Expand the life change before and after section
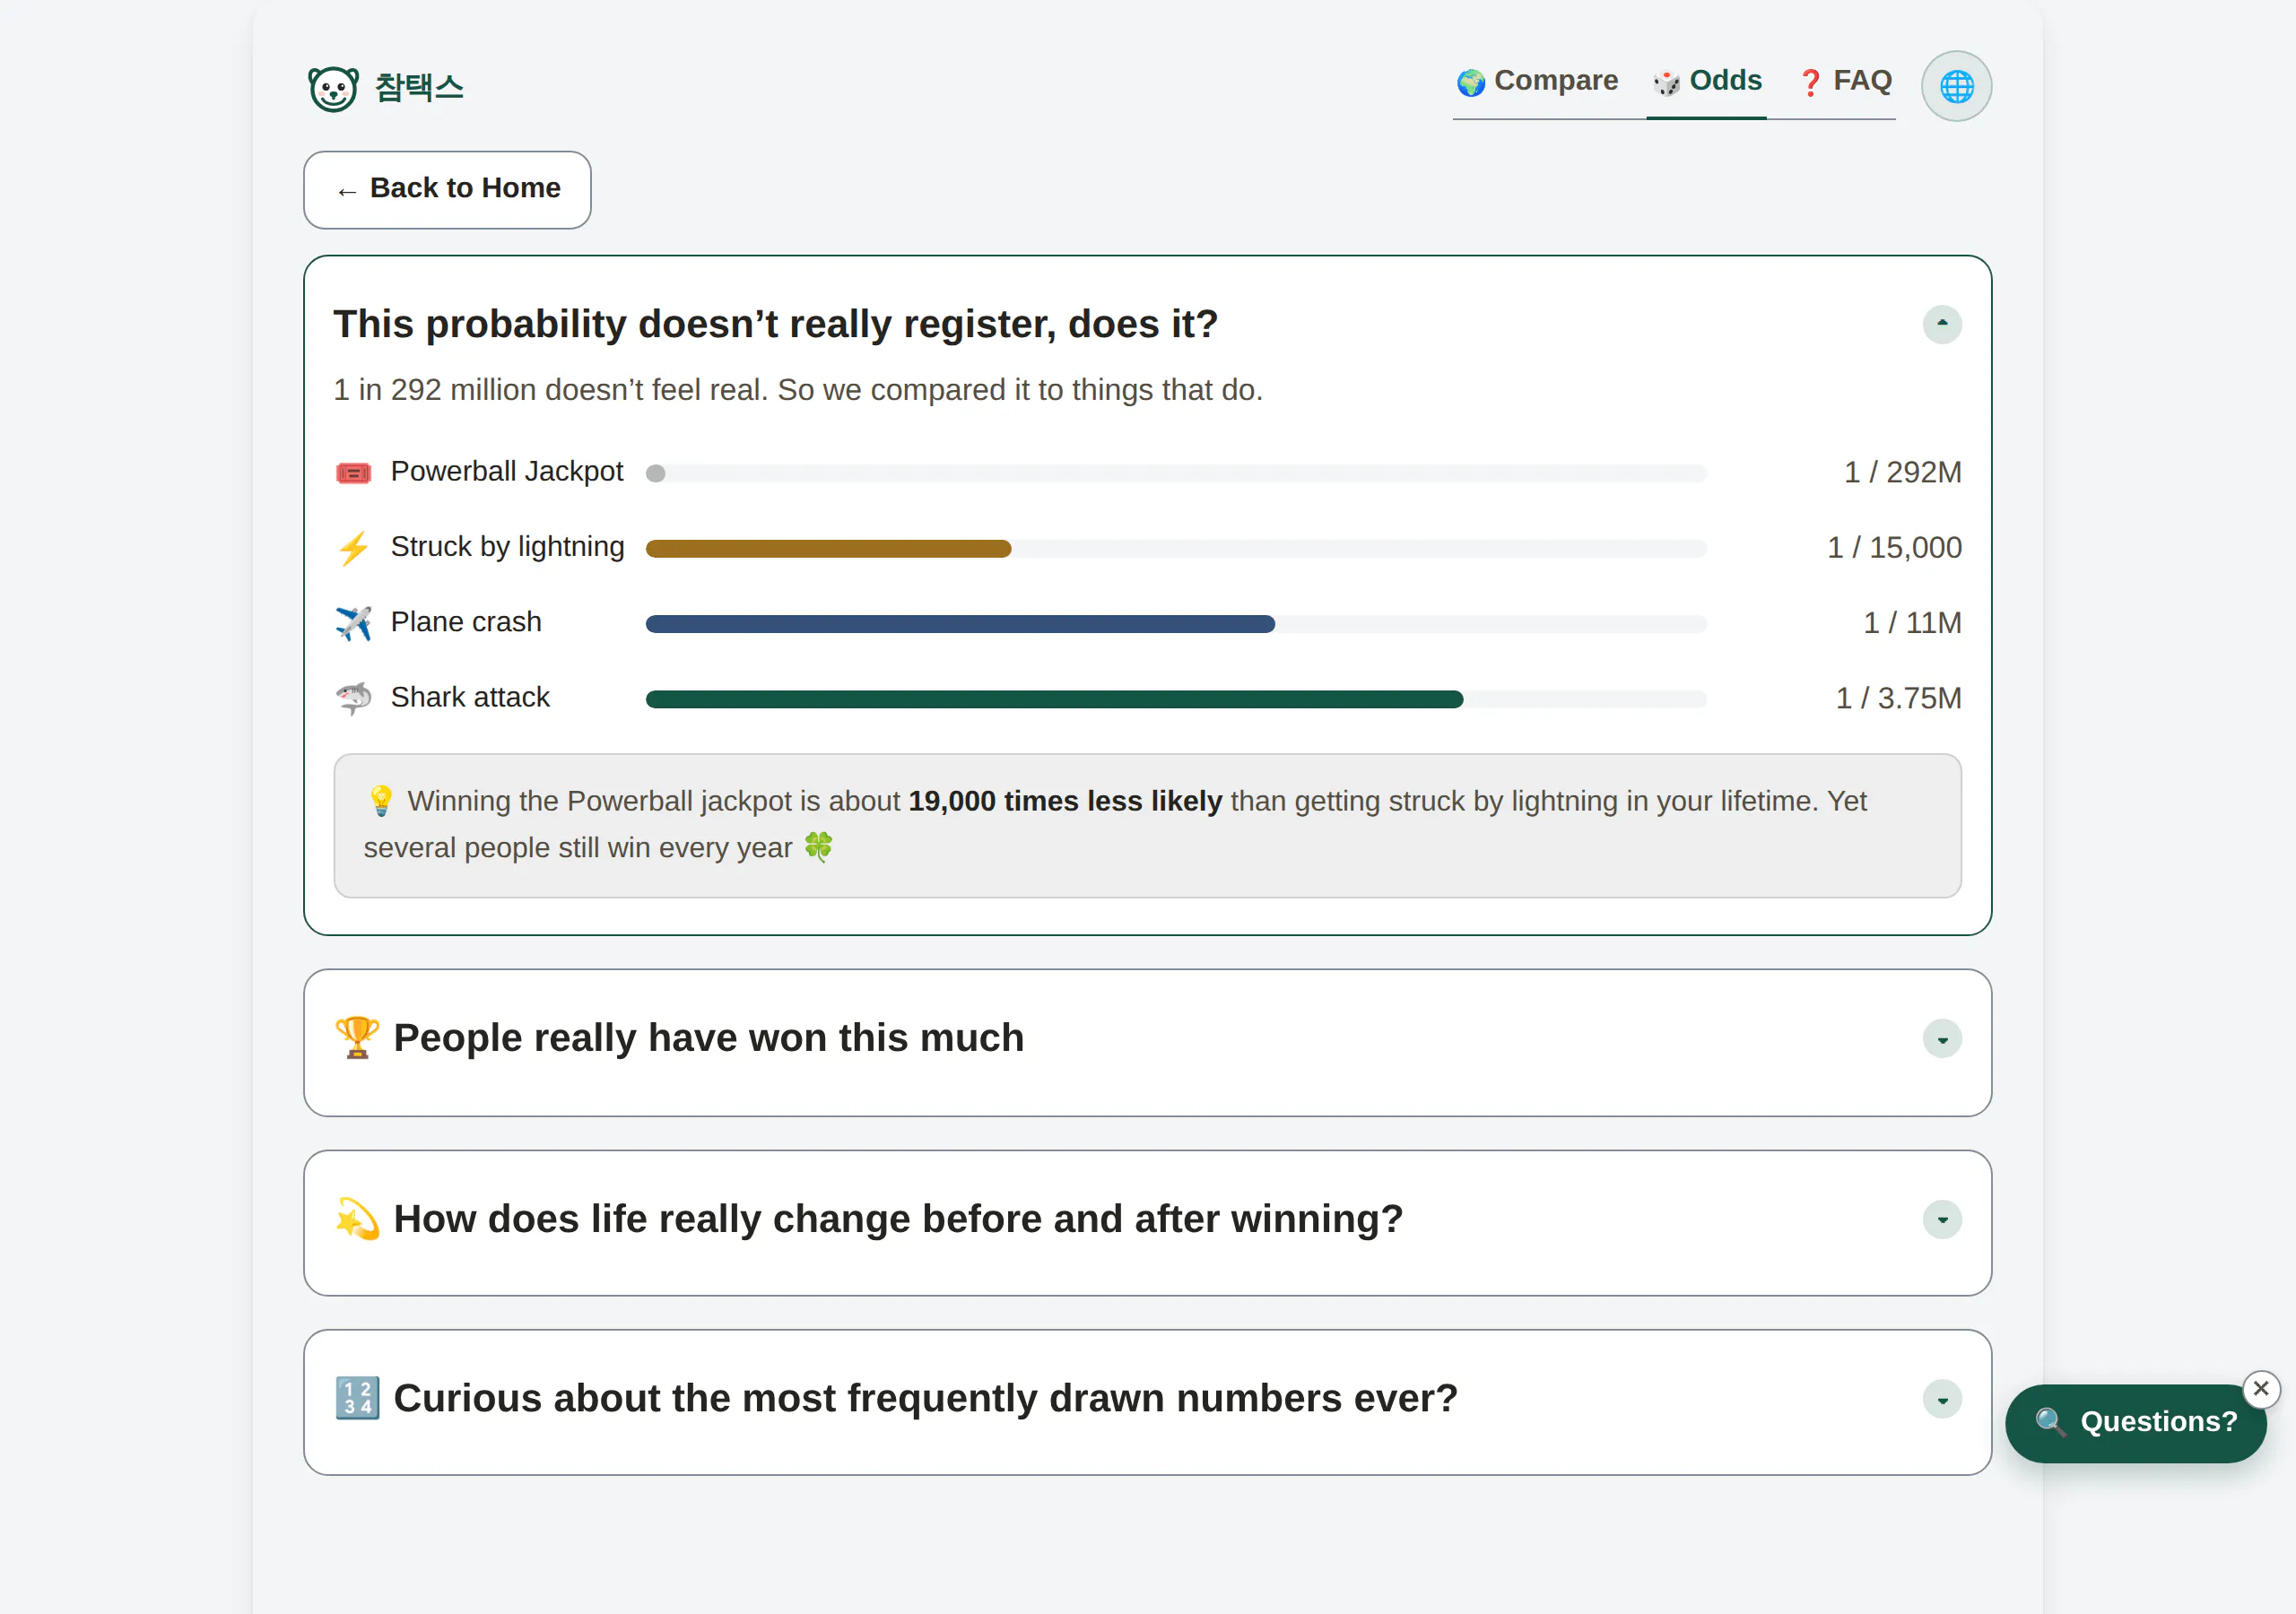Screen dimensions: 2296x1614 [x=1941, y=1220]
